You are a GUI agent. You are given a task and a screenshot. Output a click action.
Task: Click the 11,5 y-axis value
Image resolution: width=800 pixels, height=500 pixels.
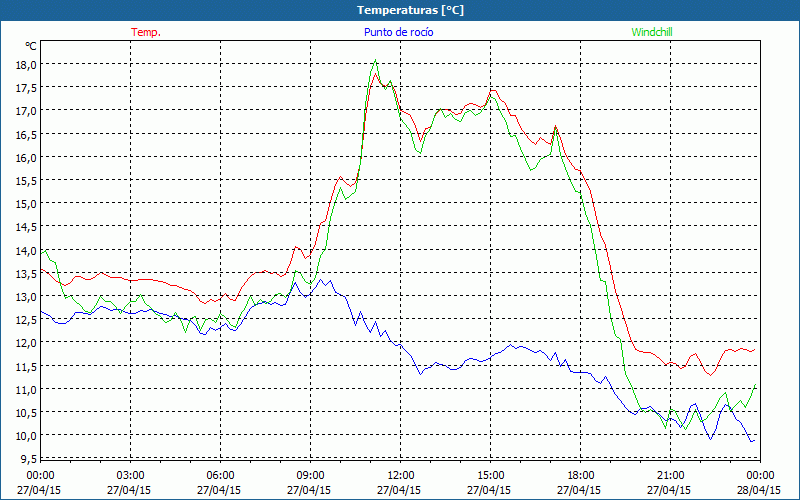tap(27, 366)
